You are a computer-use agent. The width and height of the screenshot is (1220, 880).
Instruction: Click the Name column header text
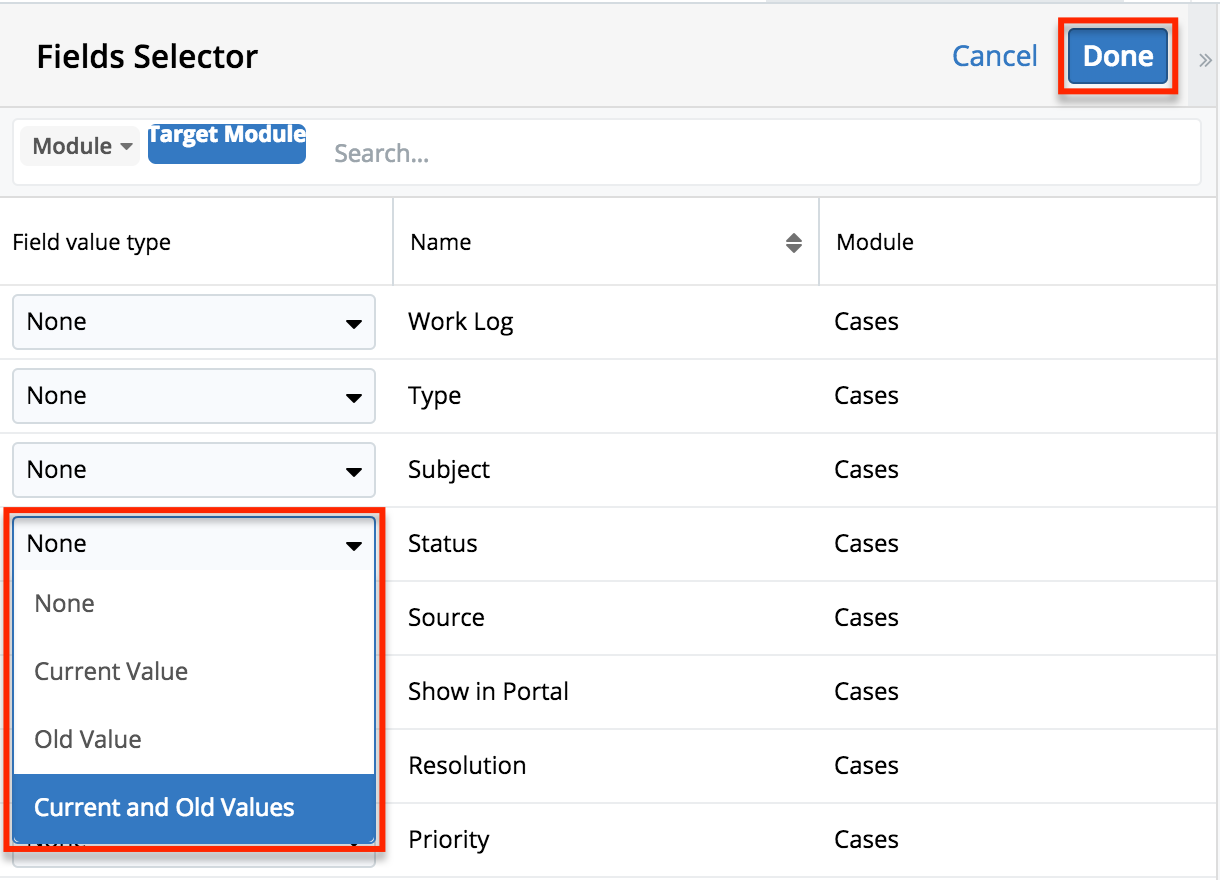[x=441, y=243]
